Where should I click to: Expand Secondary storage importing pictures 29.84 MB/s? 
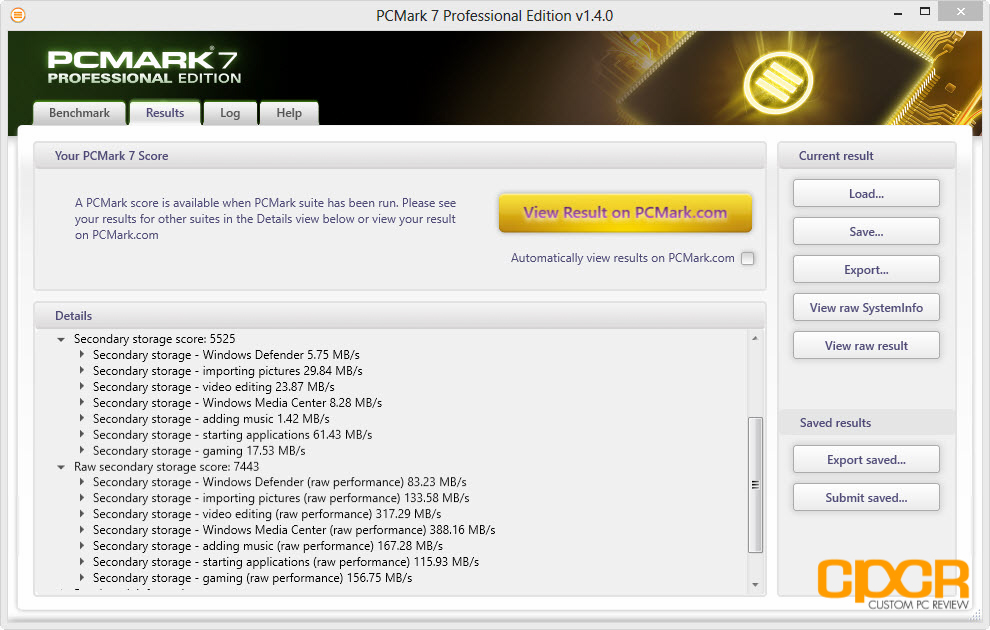tap(82, 371)
